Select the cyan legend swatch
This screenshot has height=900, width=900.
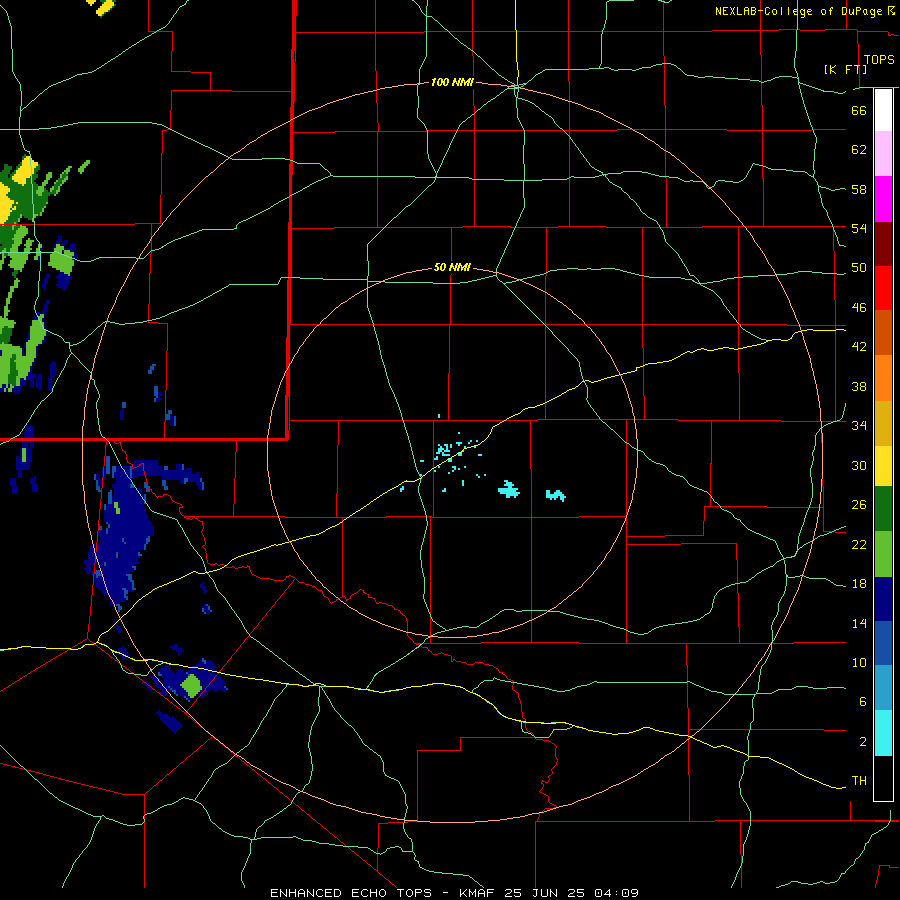click(883, 733)
